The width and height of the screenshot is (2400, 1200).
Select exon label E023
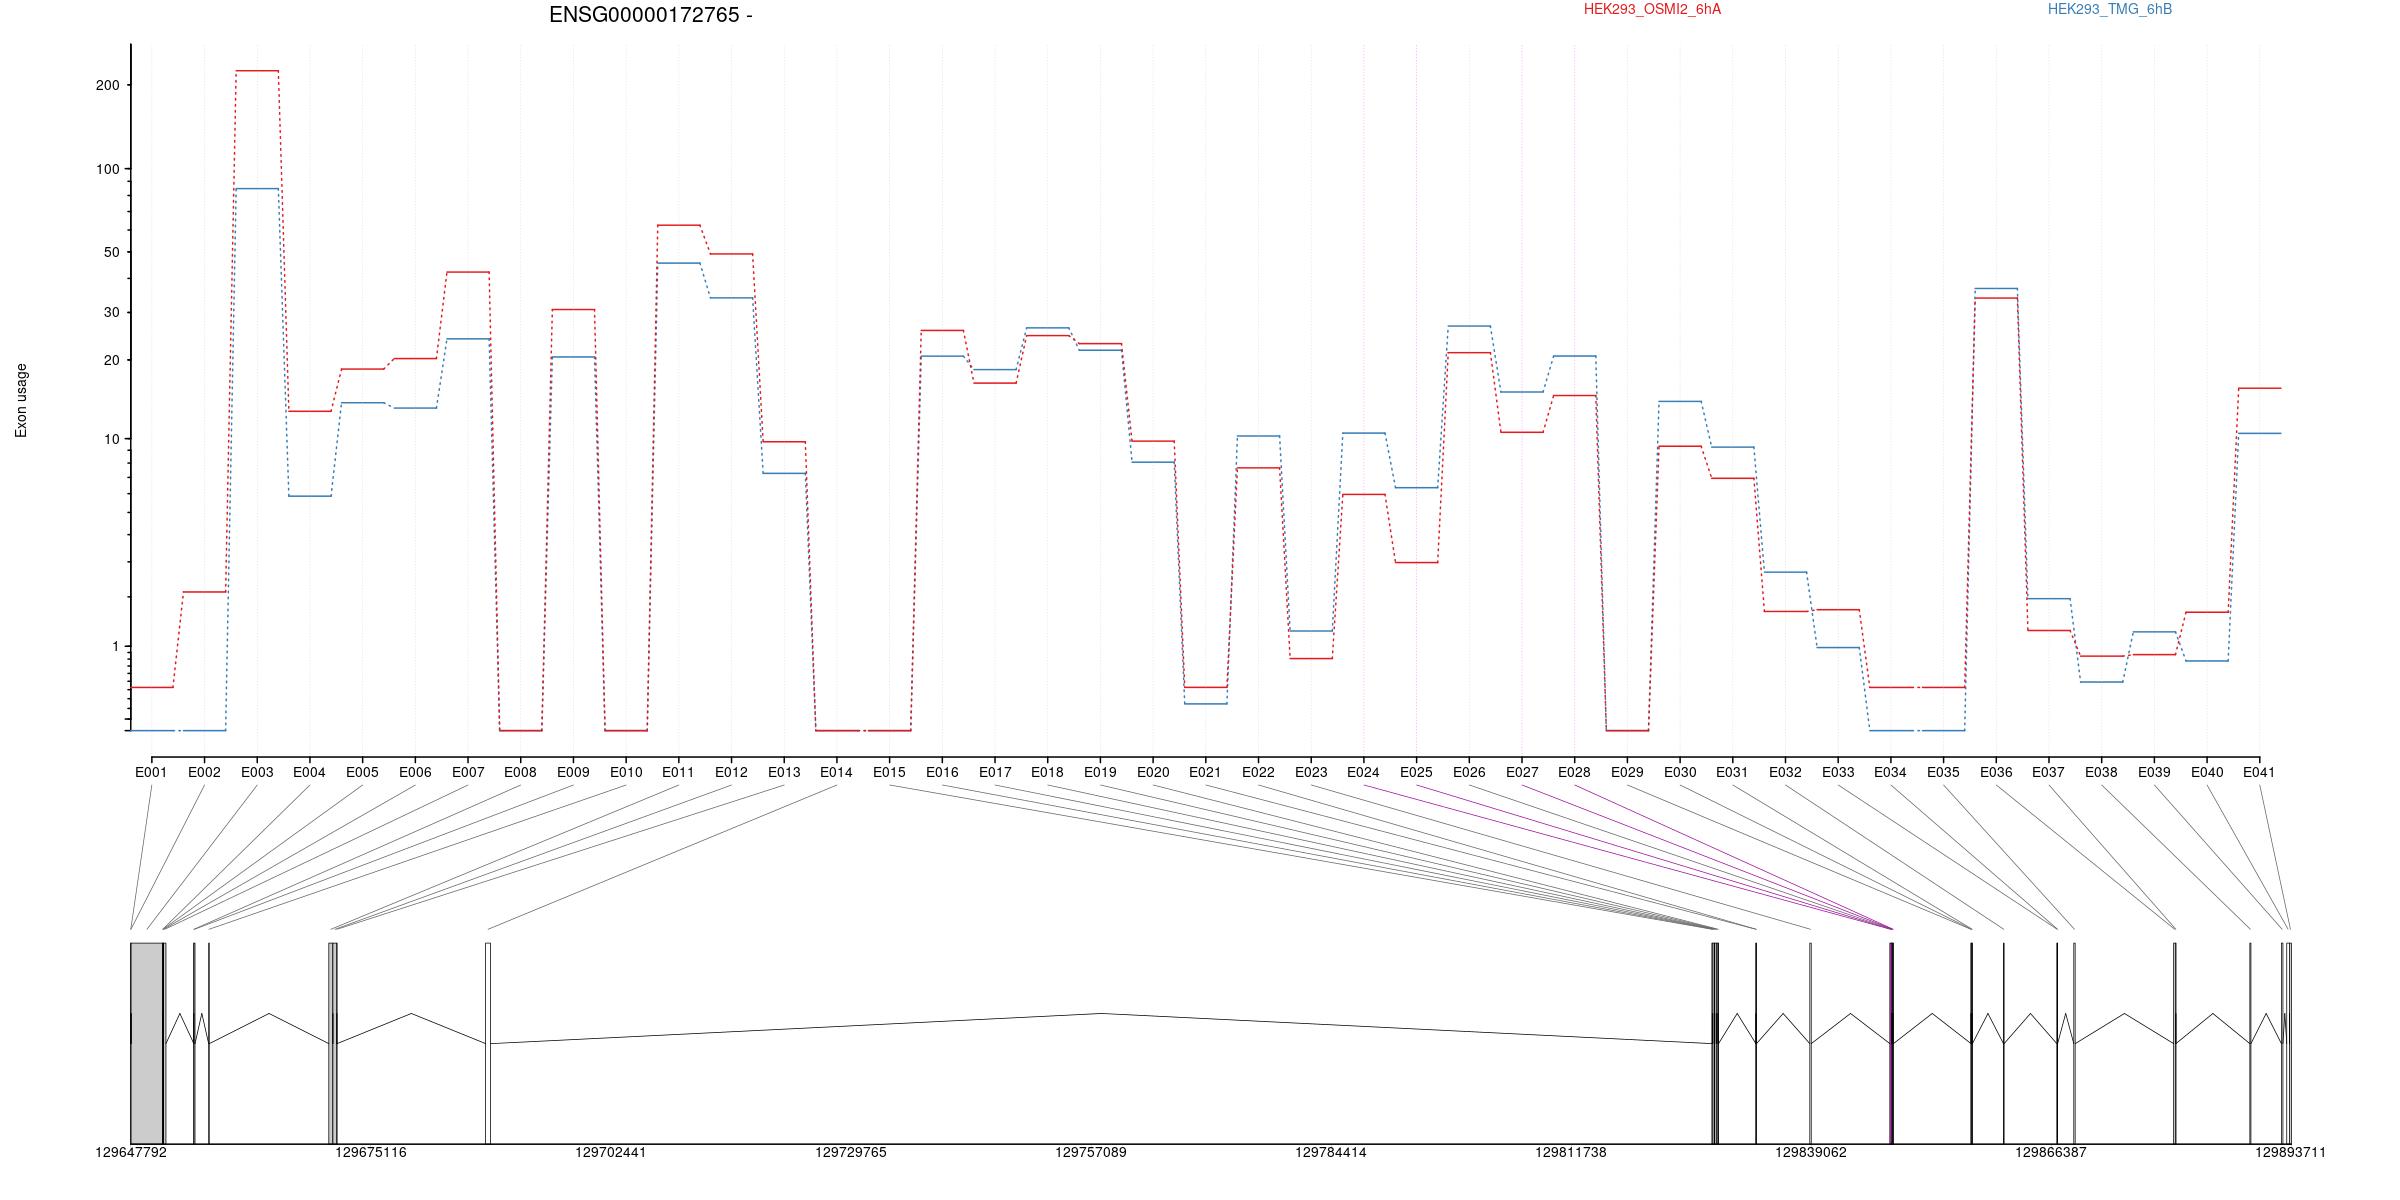tap(1311, 772)
